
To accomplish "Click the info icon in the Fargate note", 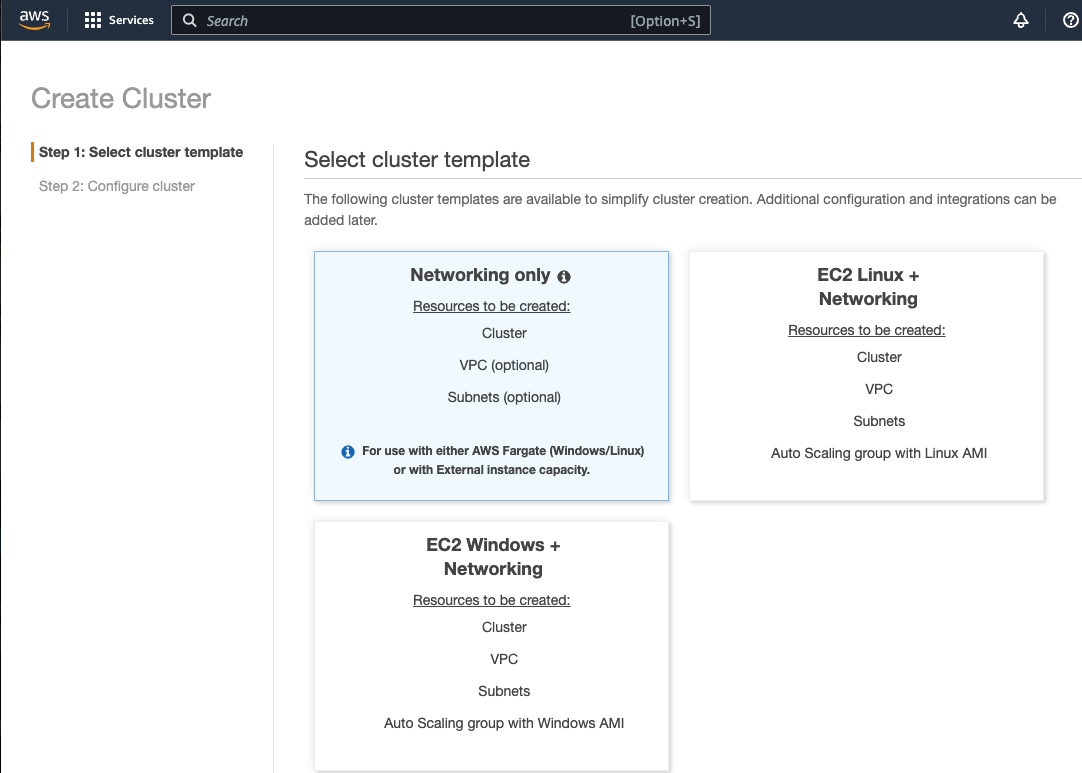I will pos(347,451).
